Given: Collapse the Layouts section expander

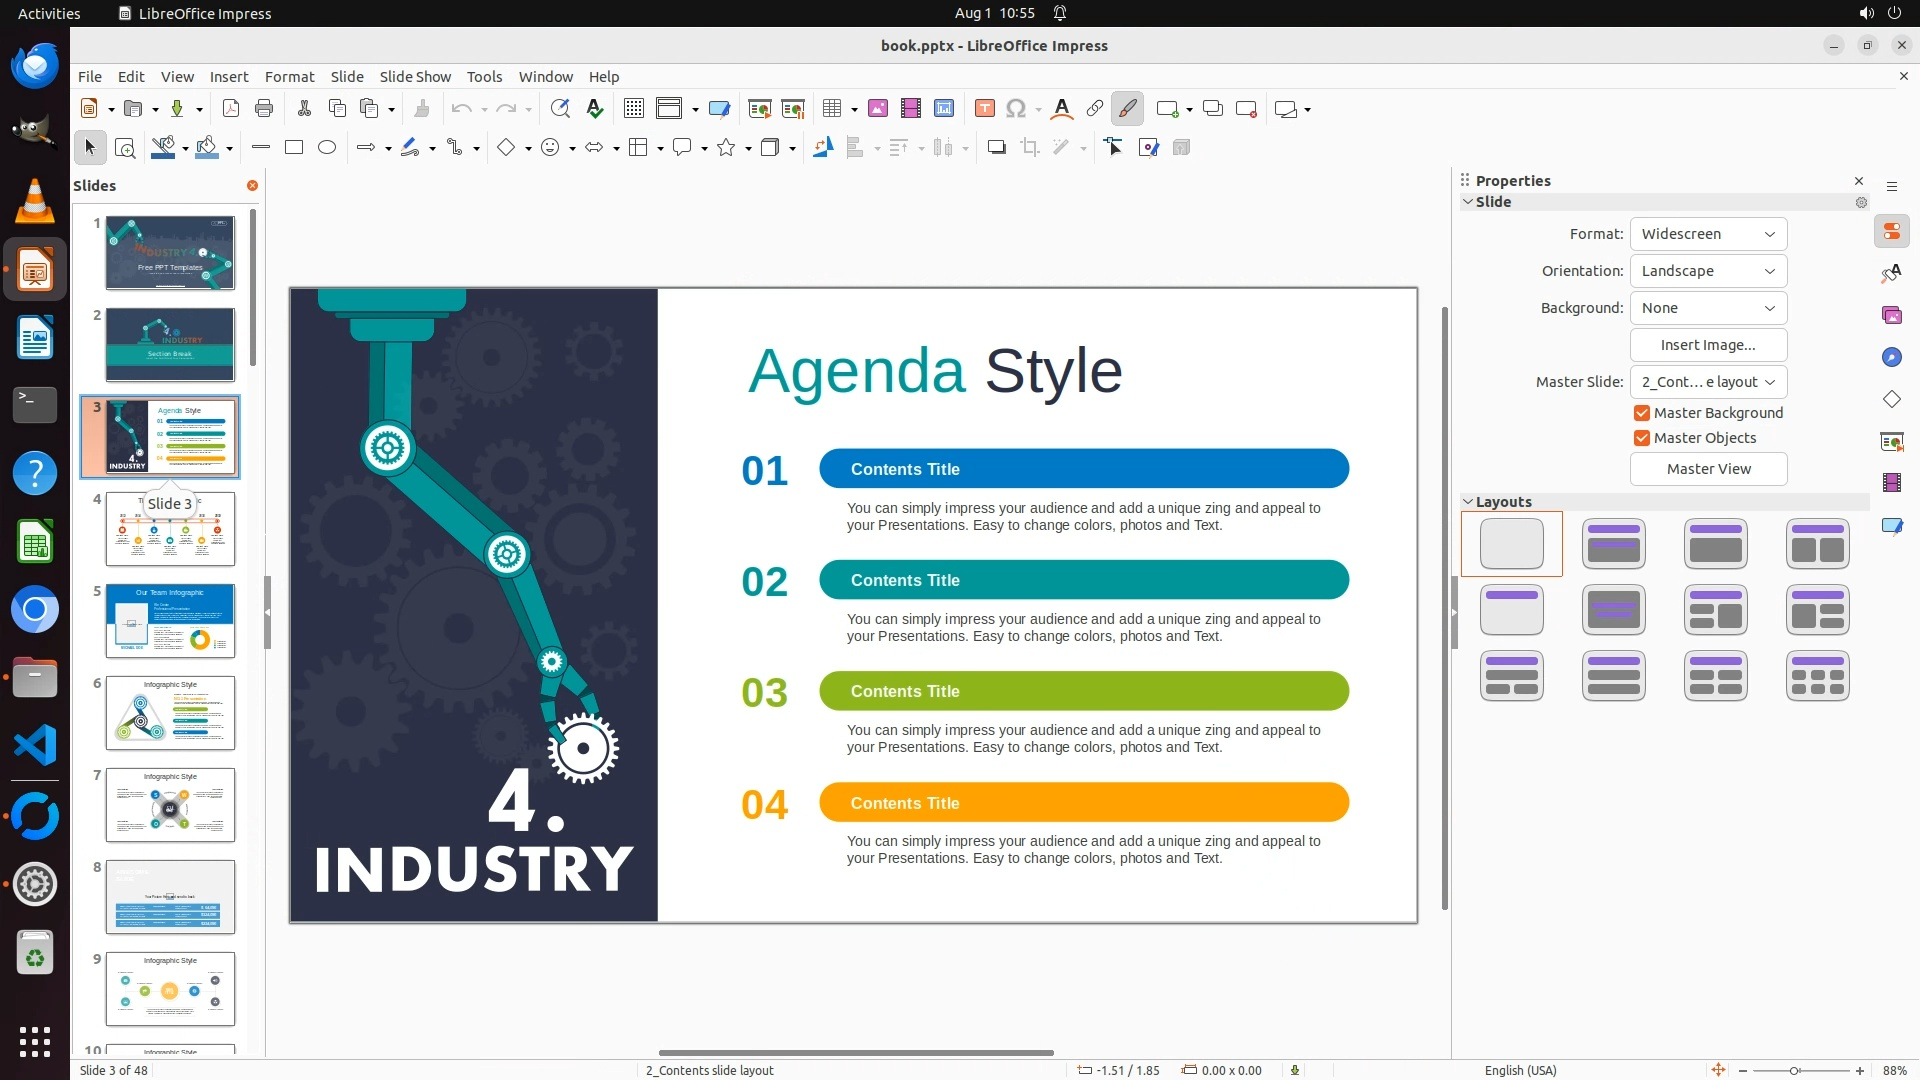Looking at the screenshot, I should (x=1468, y=502).
